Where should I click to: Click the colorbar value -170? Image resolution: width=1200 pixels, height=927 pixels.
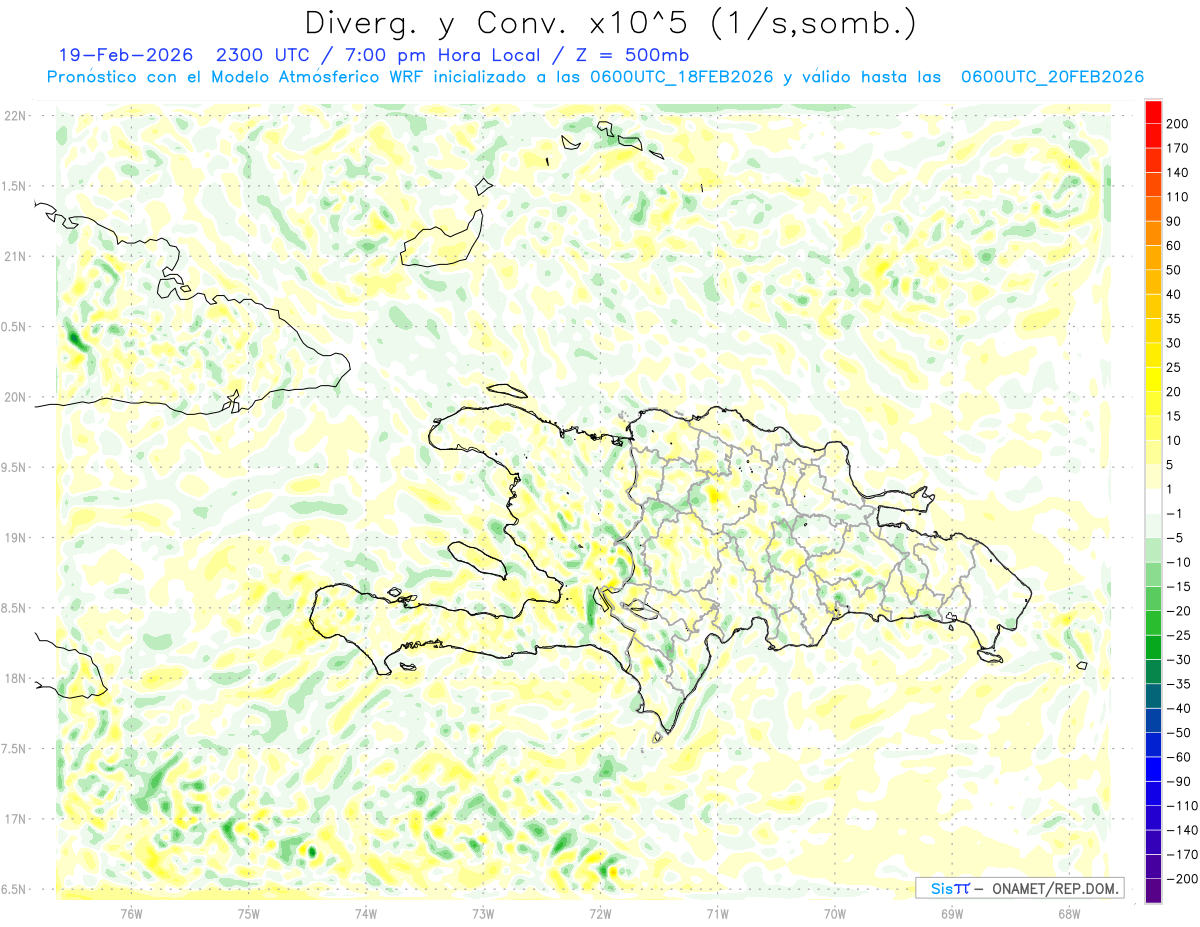click(x=1184, y=854)
